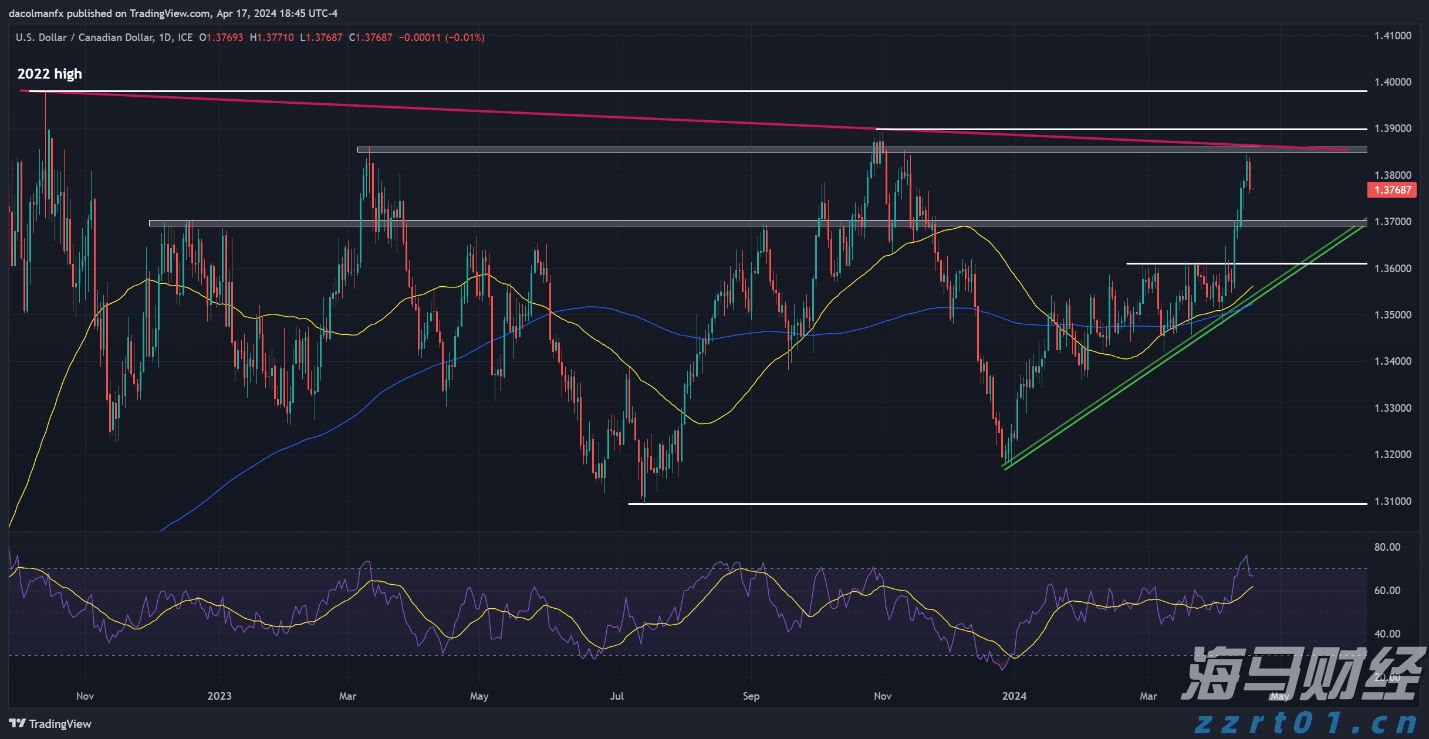Click the zzrt01.cn watermark link

tap(1316, 722)
